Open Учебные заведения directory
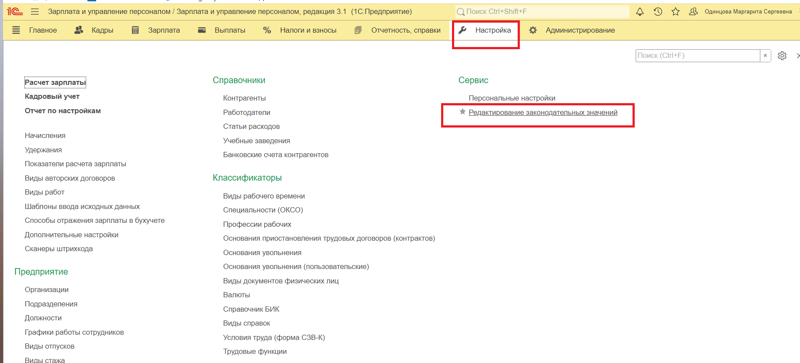Screen dimensions: 800x363 point(257,140)
